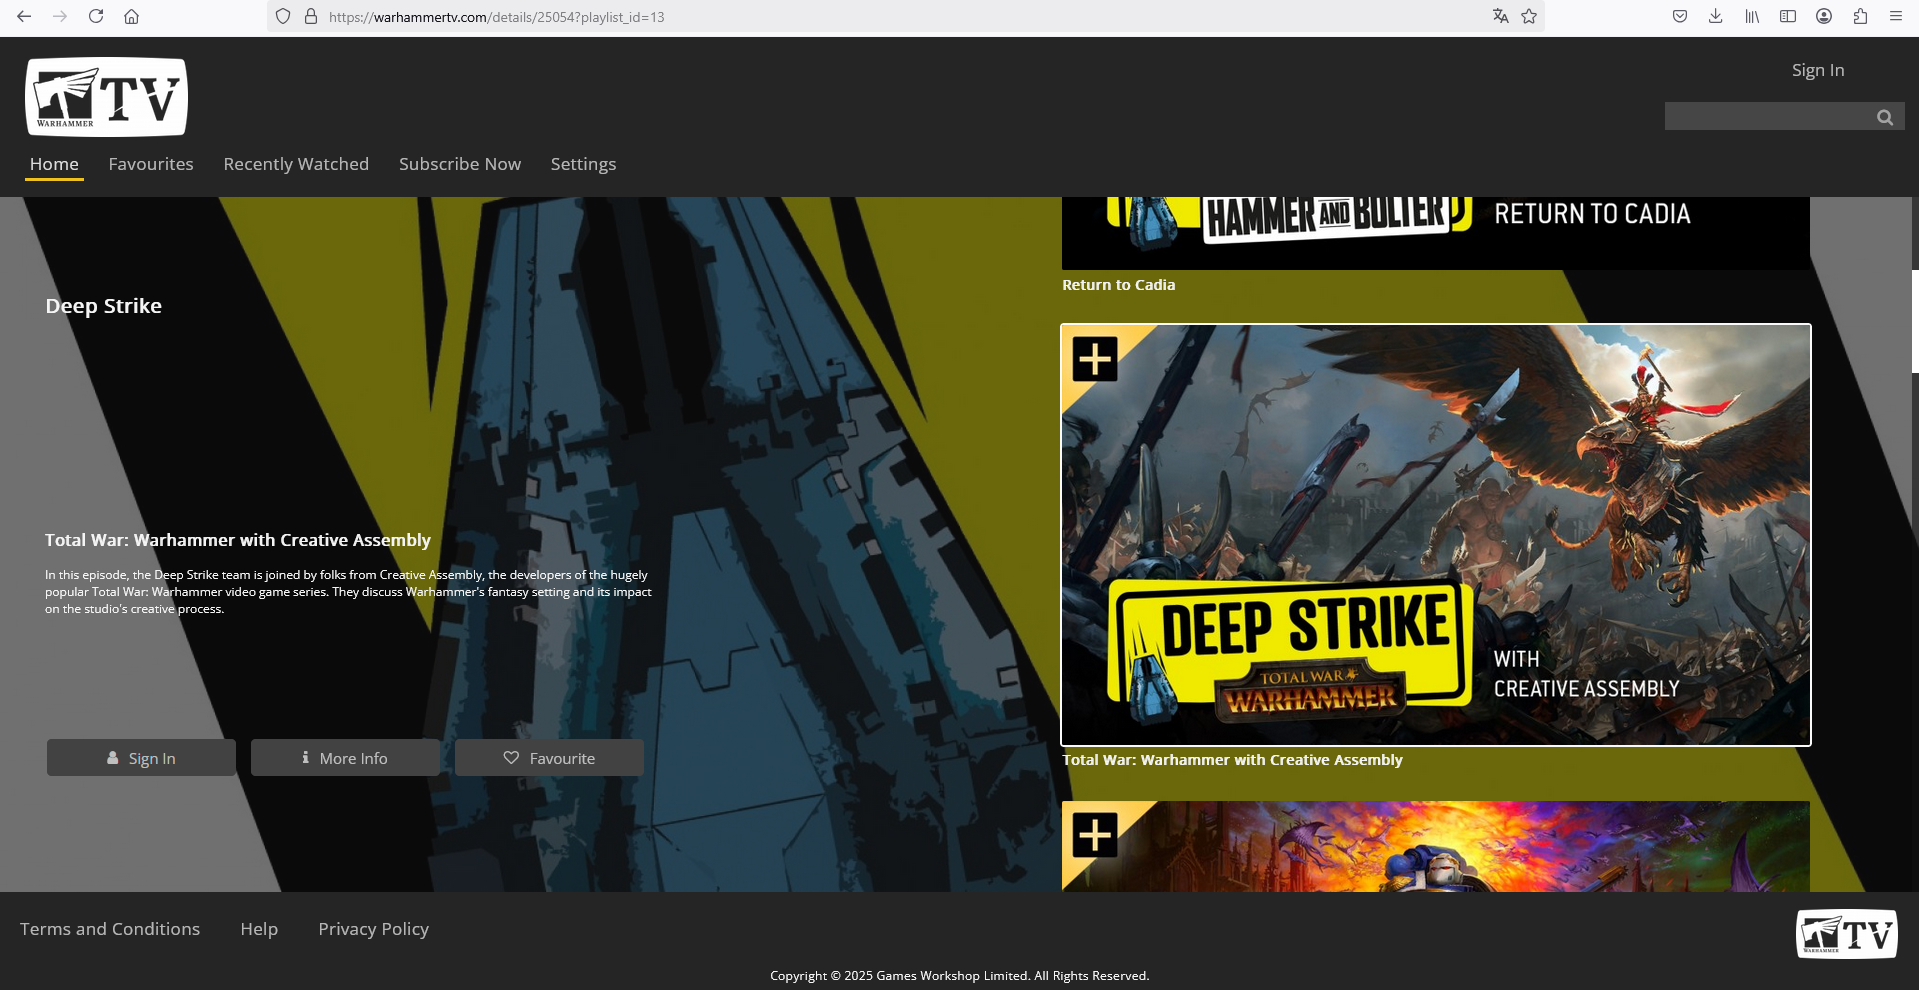Add Deep Strike episode with plus icon
This screenshot has width=1919, height=990.
point(1095,359)
